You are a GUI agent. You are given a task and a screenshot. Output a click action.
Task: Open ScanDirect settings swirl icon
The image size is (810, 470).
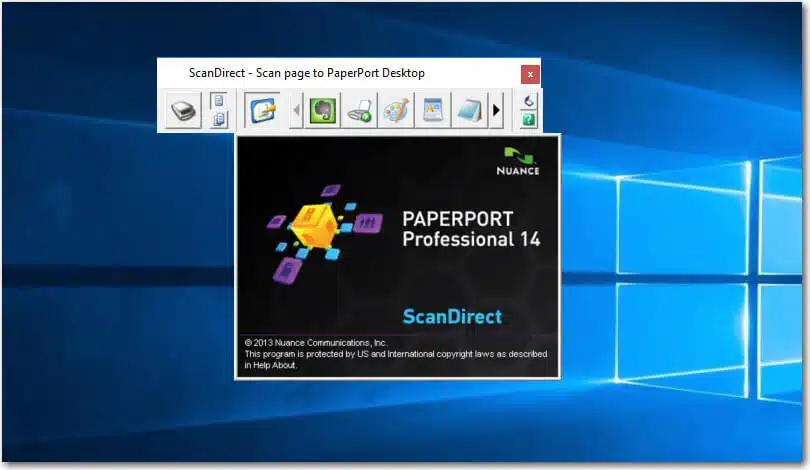tap(528, 101)
